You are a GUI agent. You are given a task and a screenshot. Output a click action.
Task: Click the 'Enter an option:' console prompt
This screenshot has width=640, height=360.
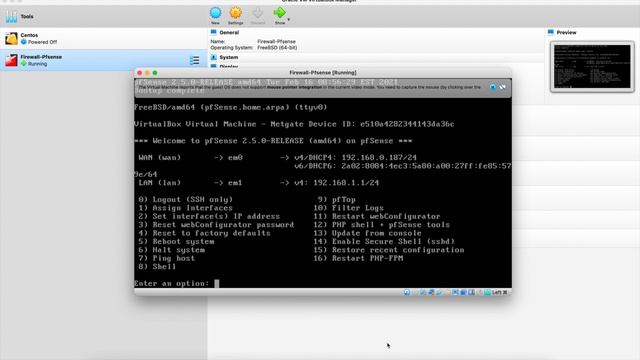tap(171, 283)
